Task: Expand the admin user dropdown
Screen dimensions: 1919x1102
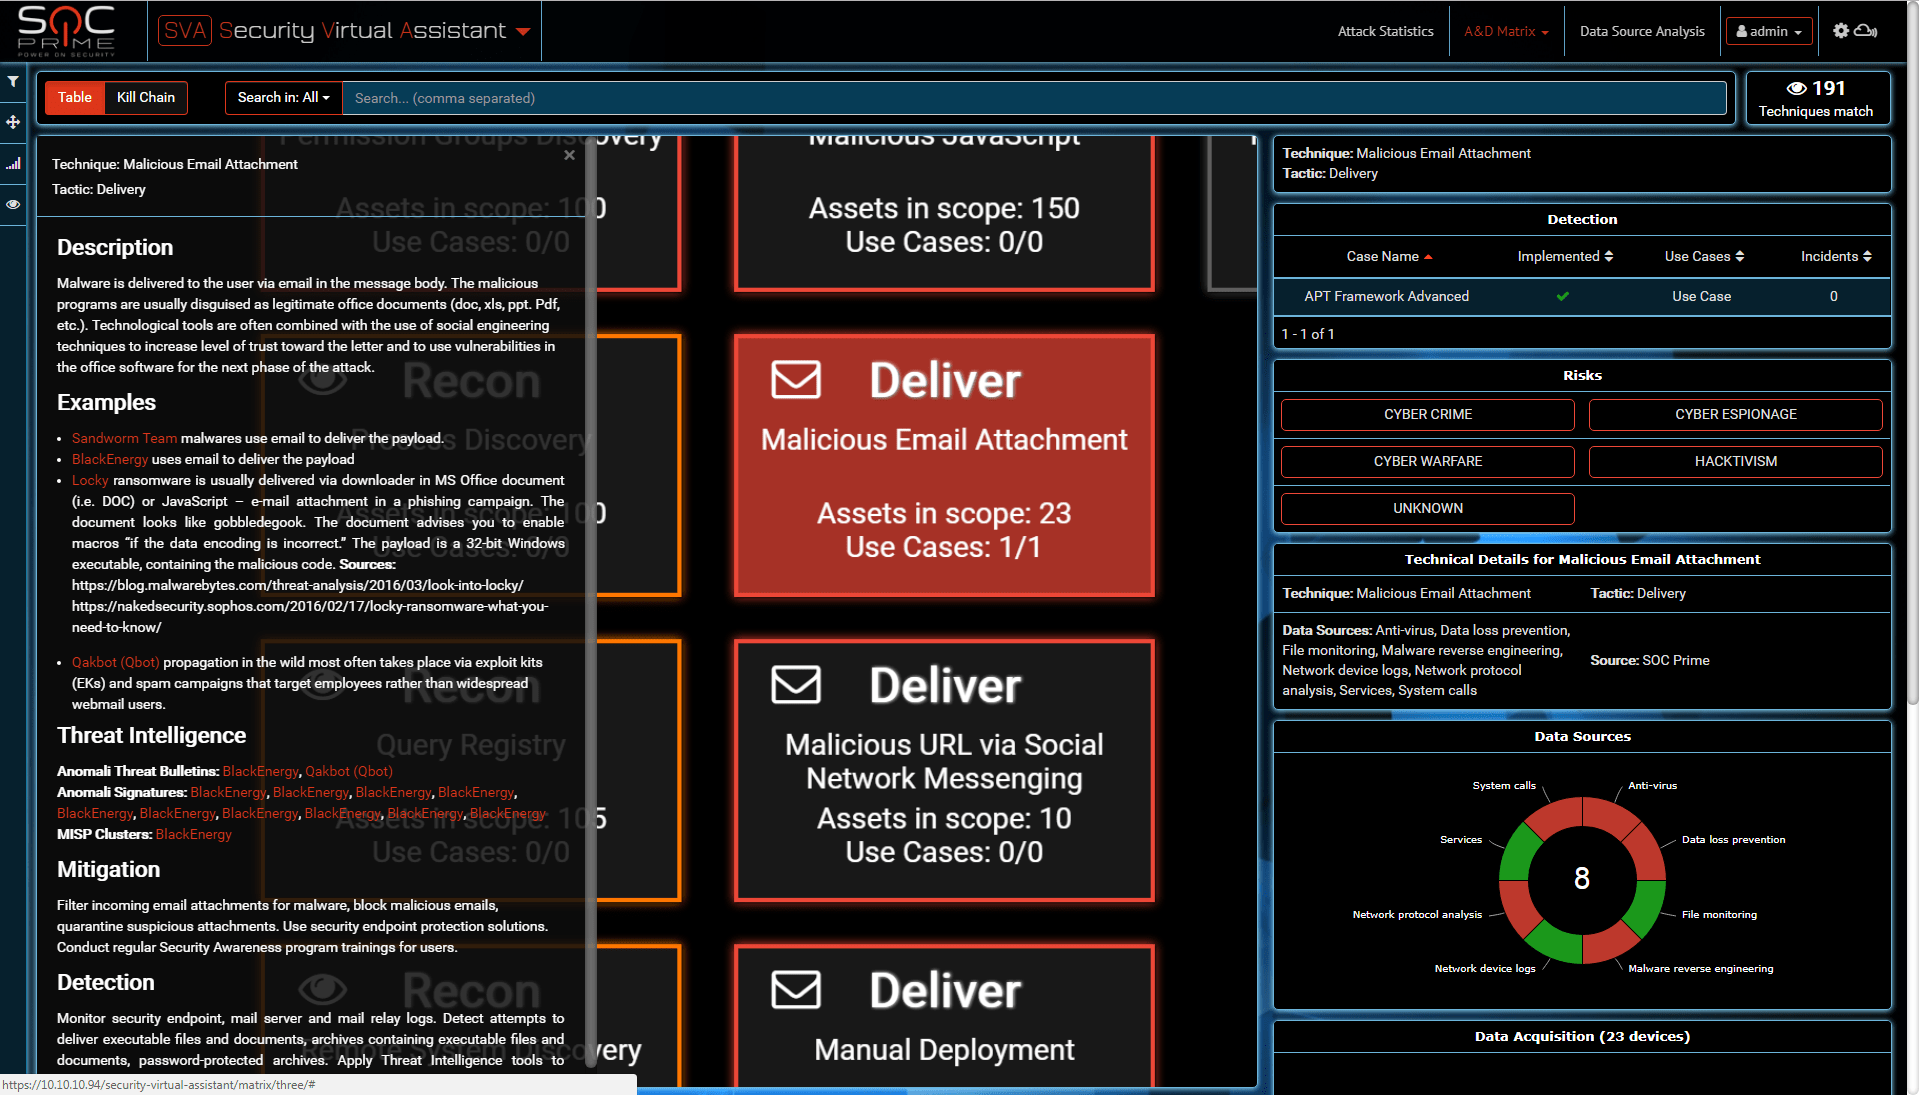Action: 1768,31
